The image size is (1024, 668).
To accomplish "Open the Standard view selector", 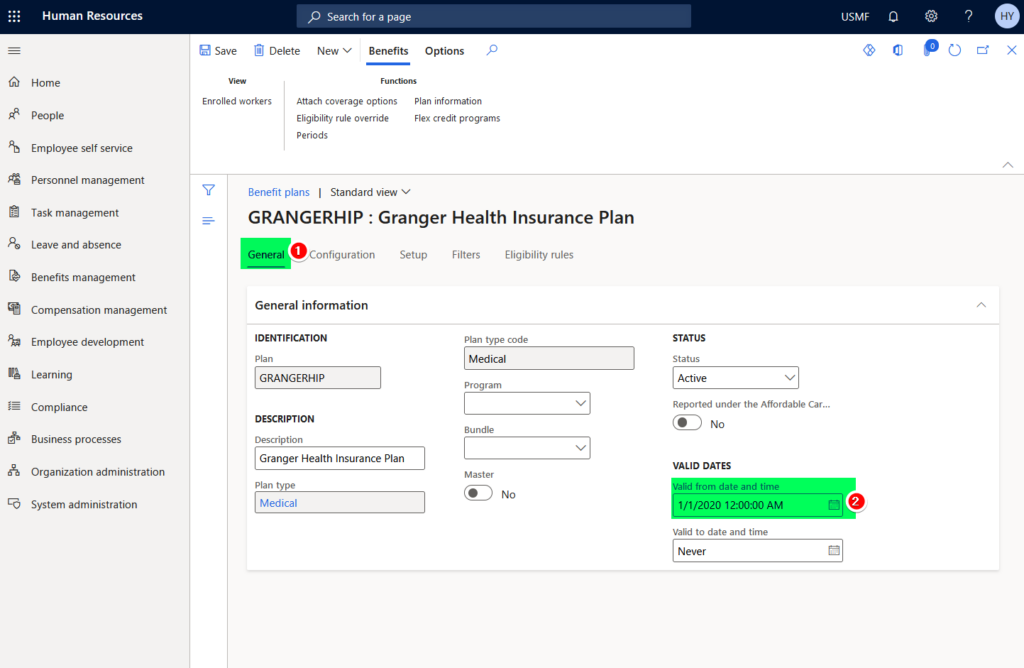I will point(370,192).
